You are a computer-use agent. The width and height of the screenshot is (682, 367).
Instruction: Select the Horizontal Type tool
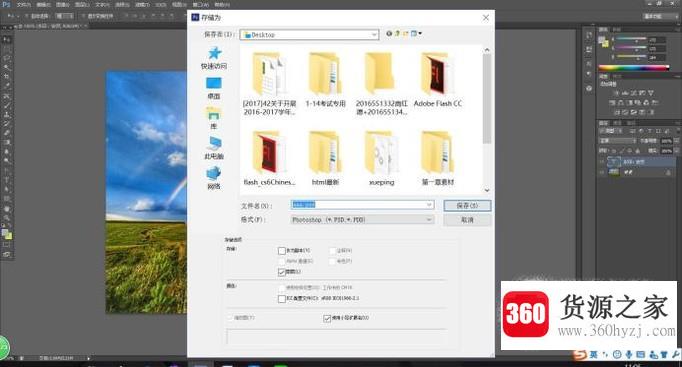pyautogui.click(x=7, y=180)
